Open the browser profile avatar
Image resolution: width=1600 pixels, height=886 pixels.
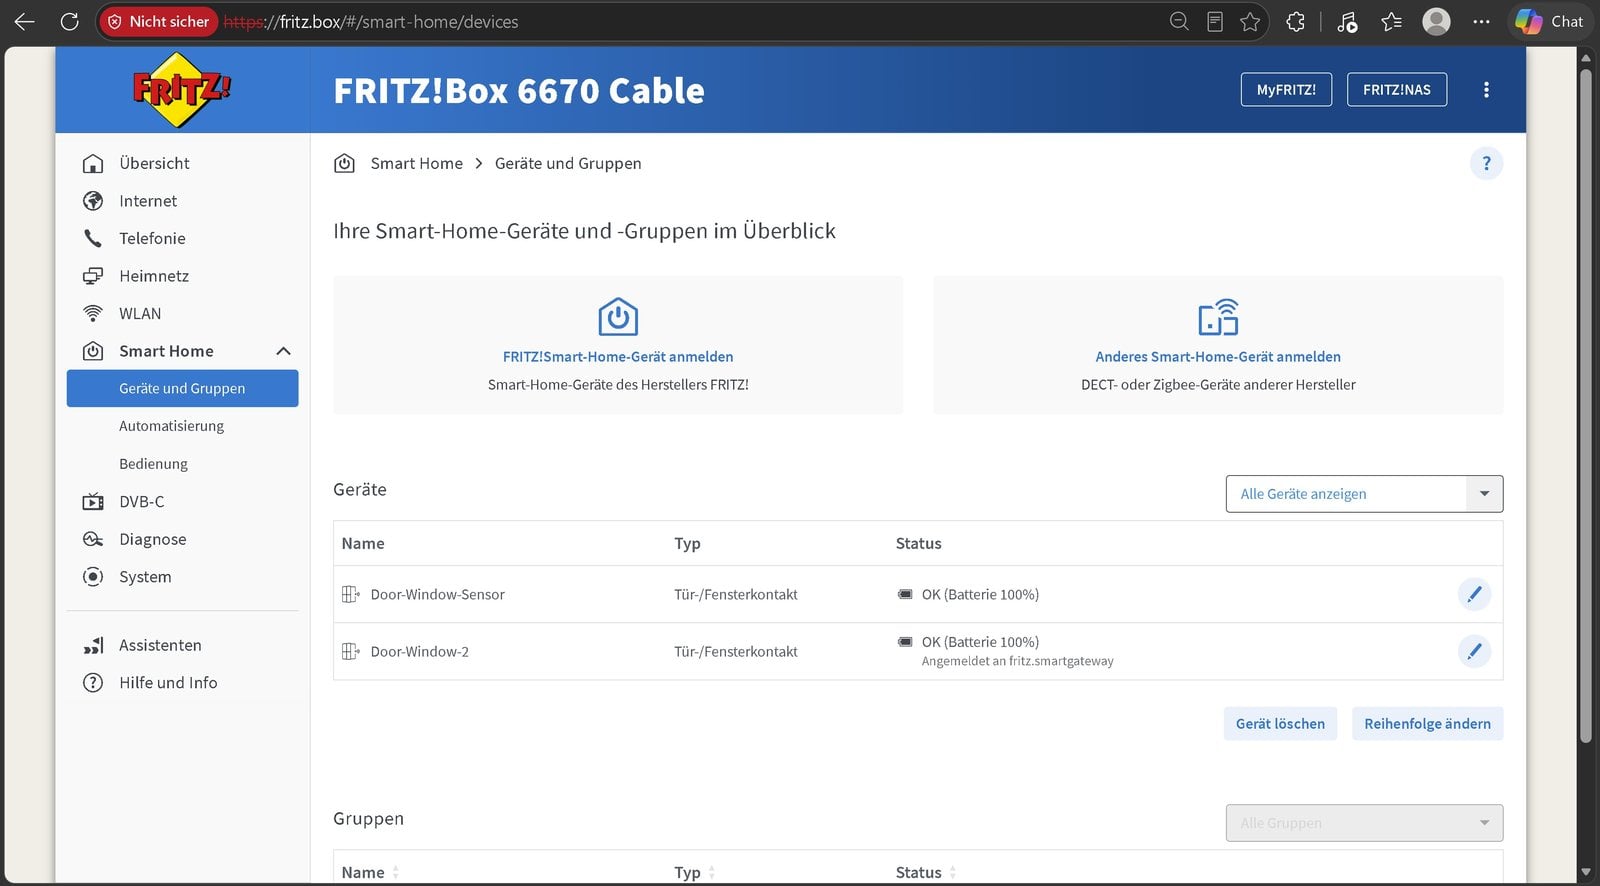pos(1436,21)
